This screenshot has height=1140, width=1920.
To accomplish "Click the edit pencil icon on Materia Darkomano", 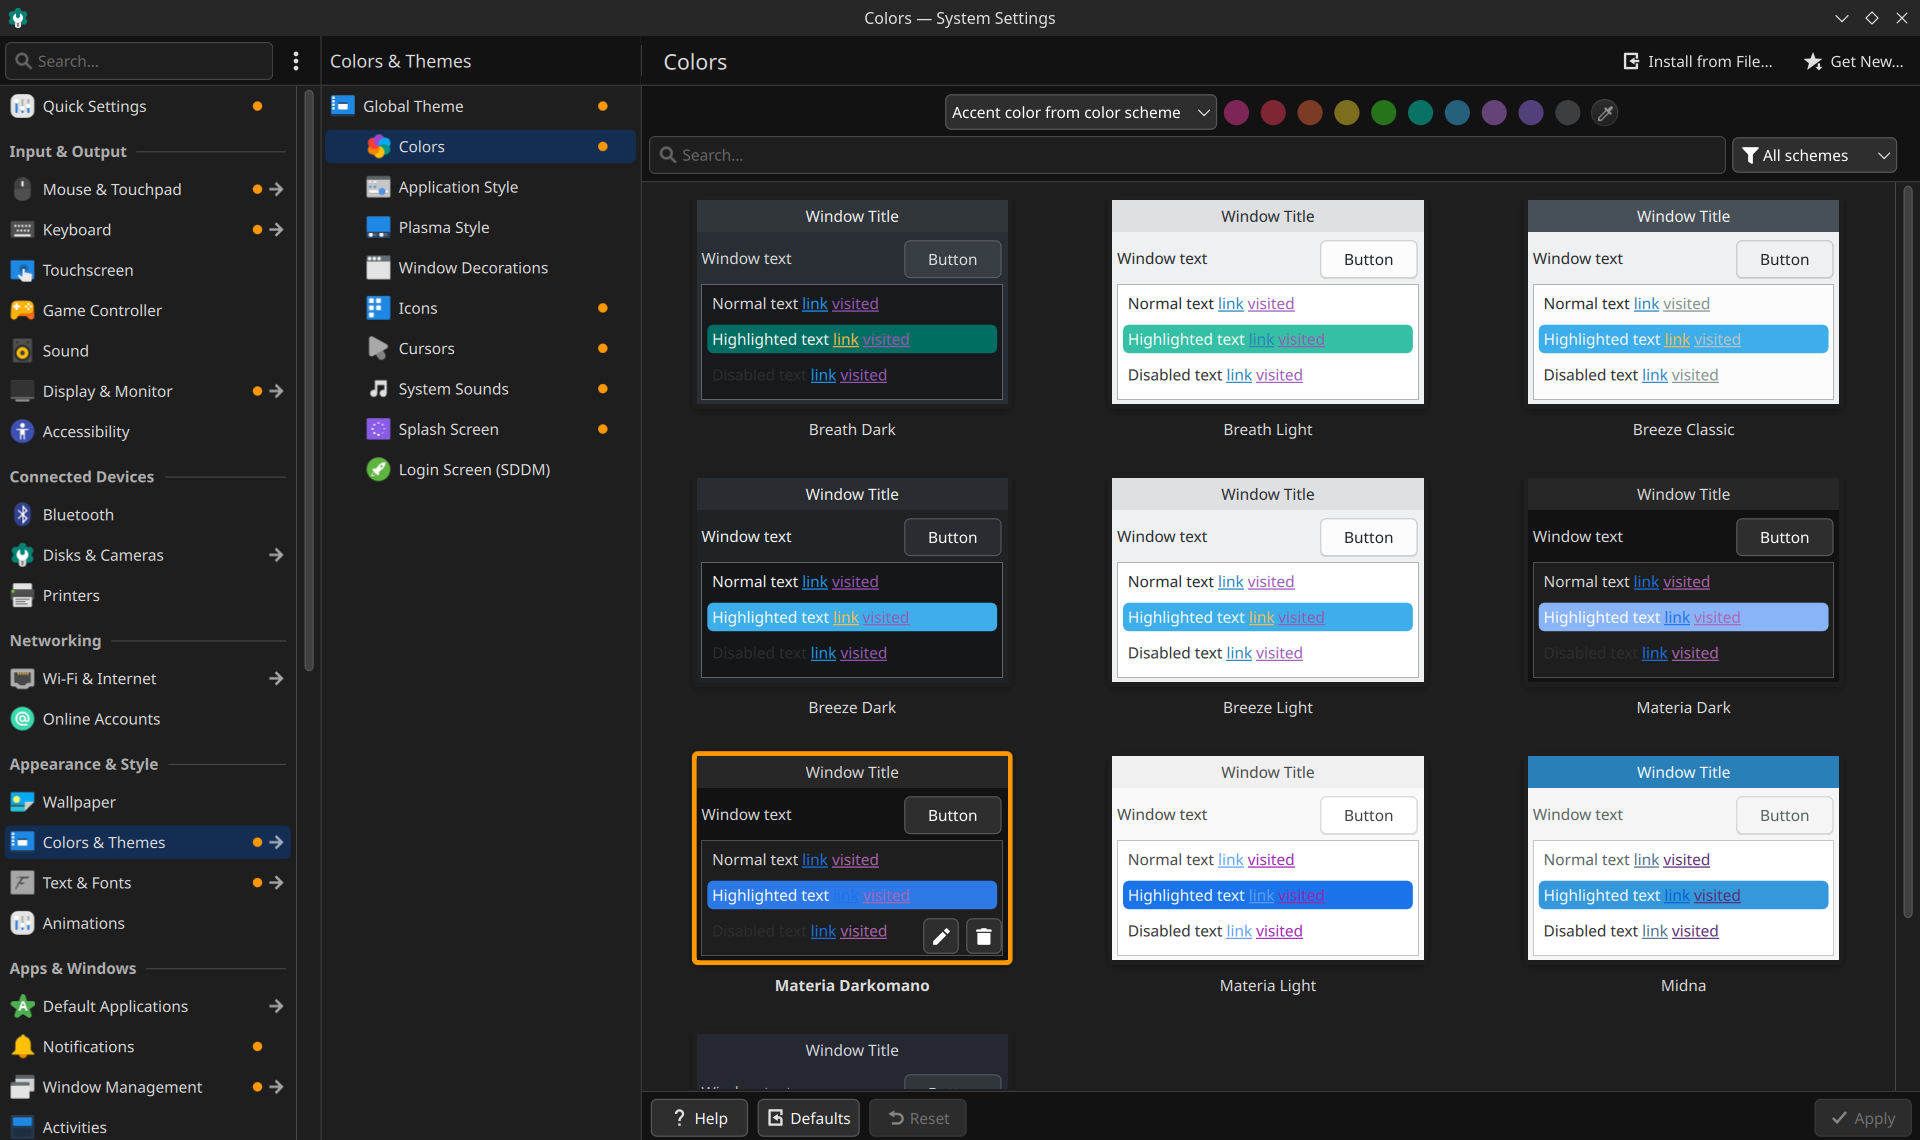I will point(940,936).
